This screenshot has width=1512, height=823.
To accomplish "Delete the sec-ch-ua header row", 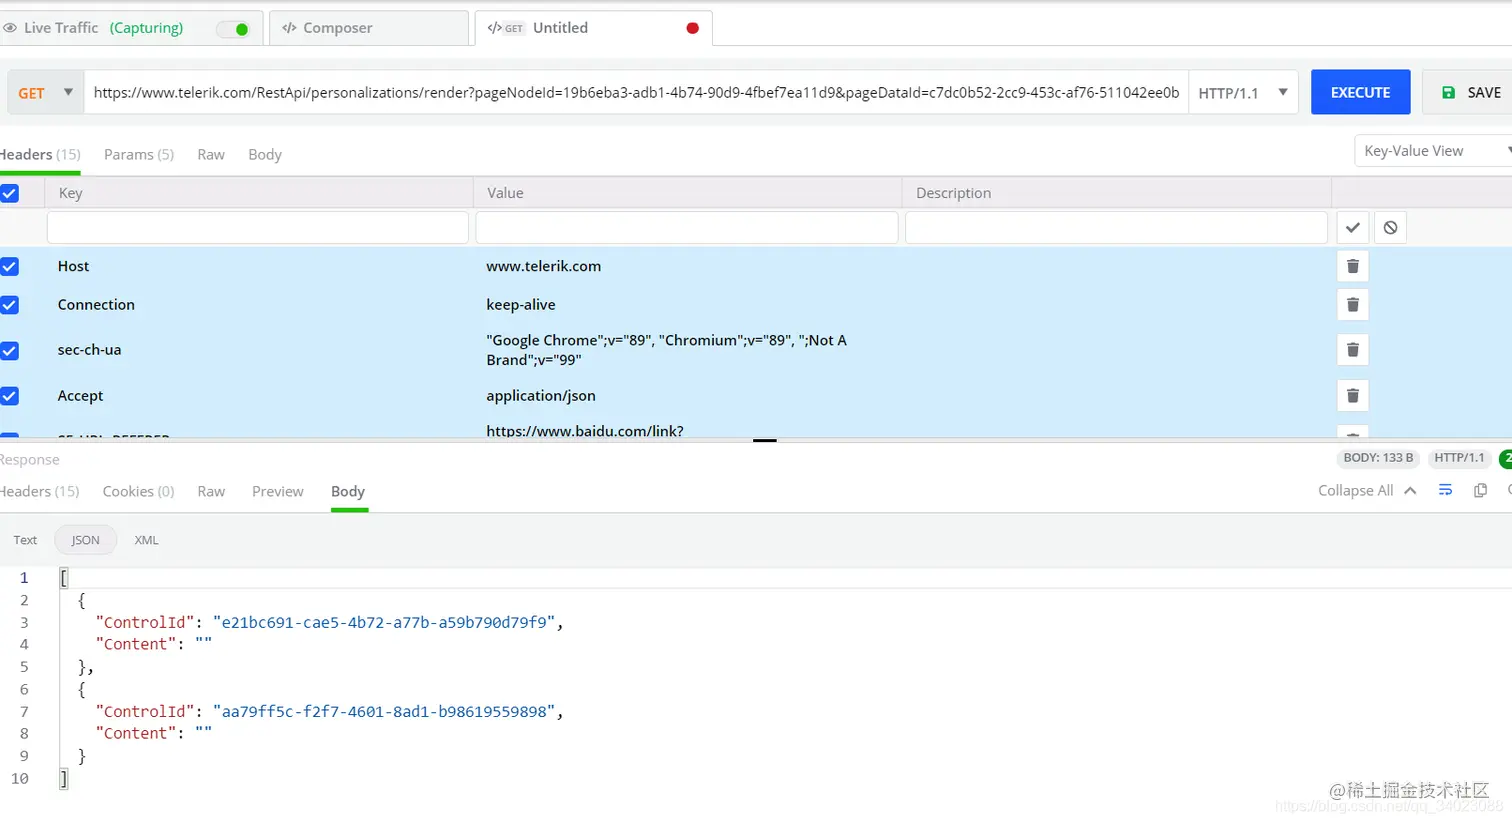I will pyautogui.click(x=1353, y=350).
